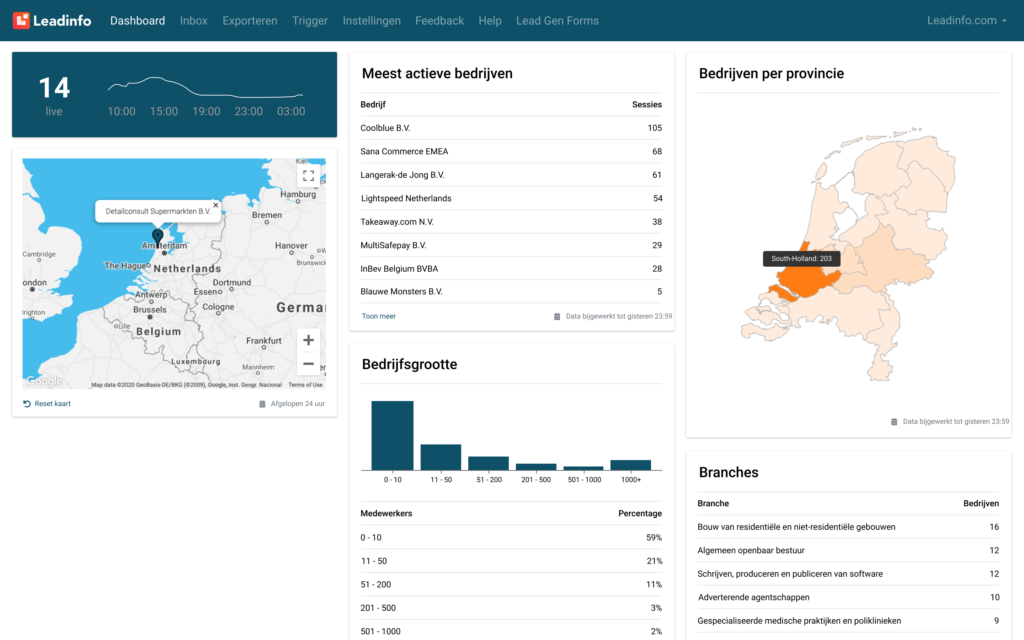Select the Langerak-de Jong B.V. row
This screenshot has height=640, width=1024.
[511, 175]
